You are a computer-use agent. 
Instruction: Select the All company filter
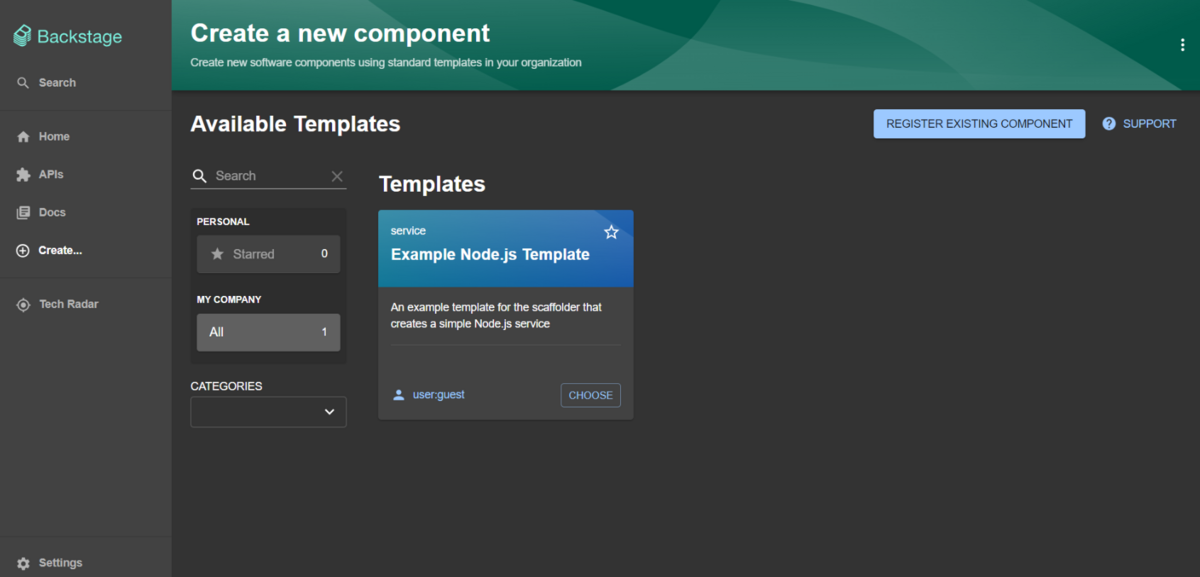click(268, 332)
